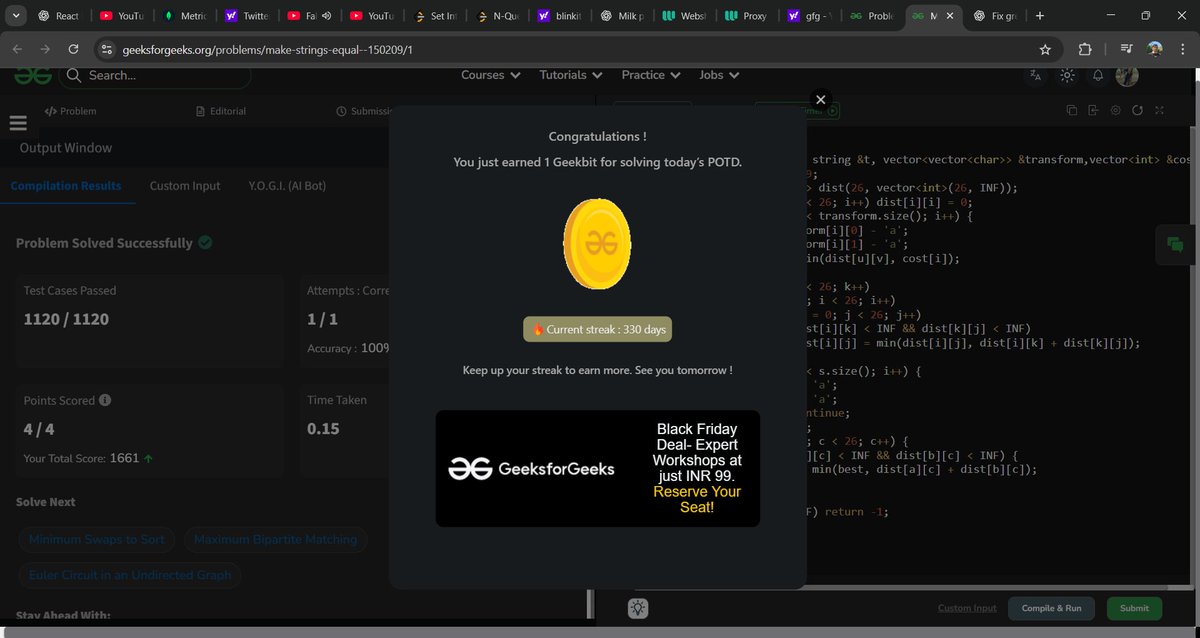This screenshot has height=638, width=1200.
Task: Open the Minimum Swaps to Sort problem
Action: coord(96,539)
